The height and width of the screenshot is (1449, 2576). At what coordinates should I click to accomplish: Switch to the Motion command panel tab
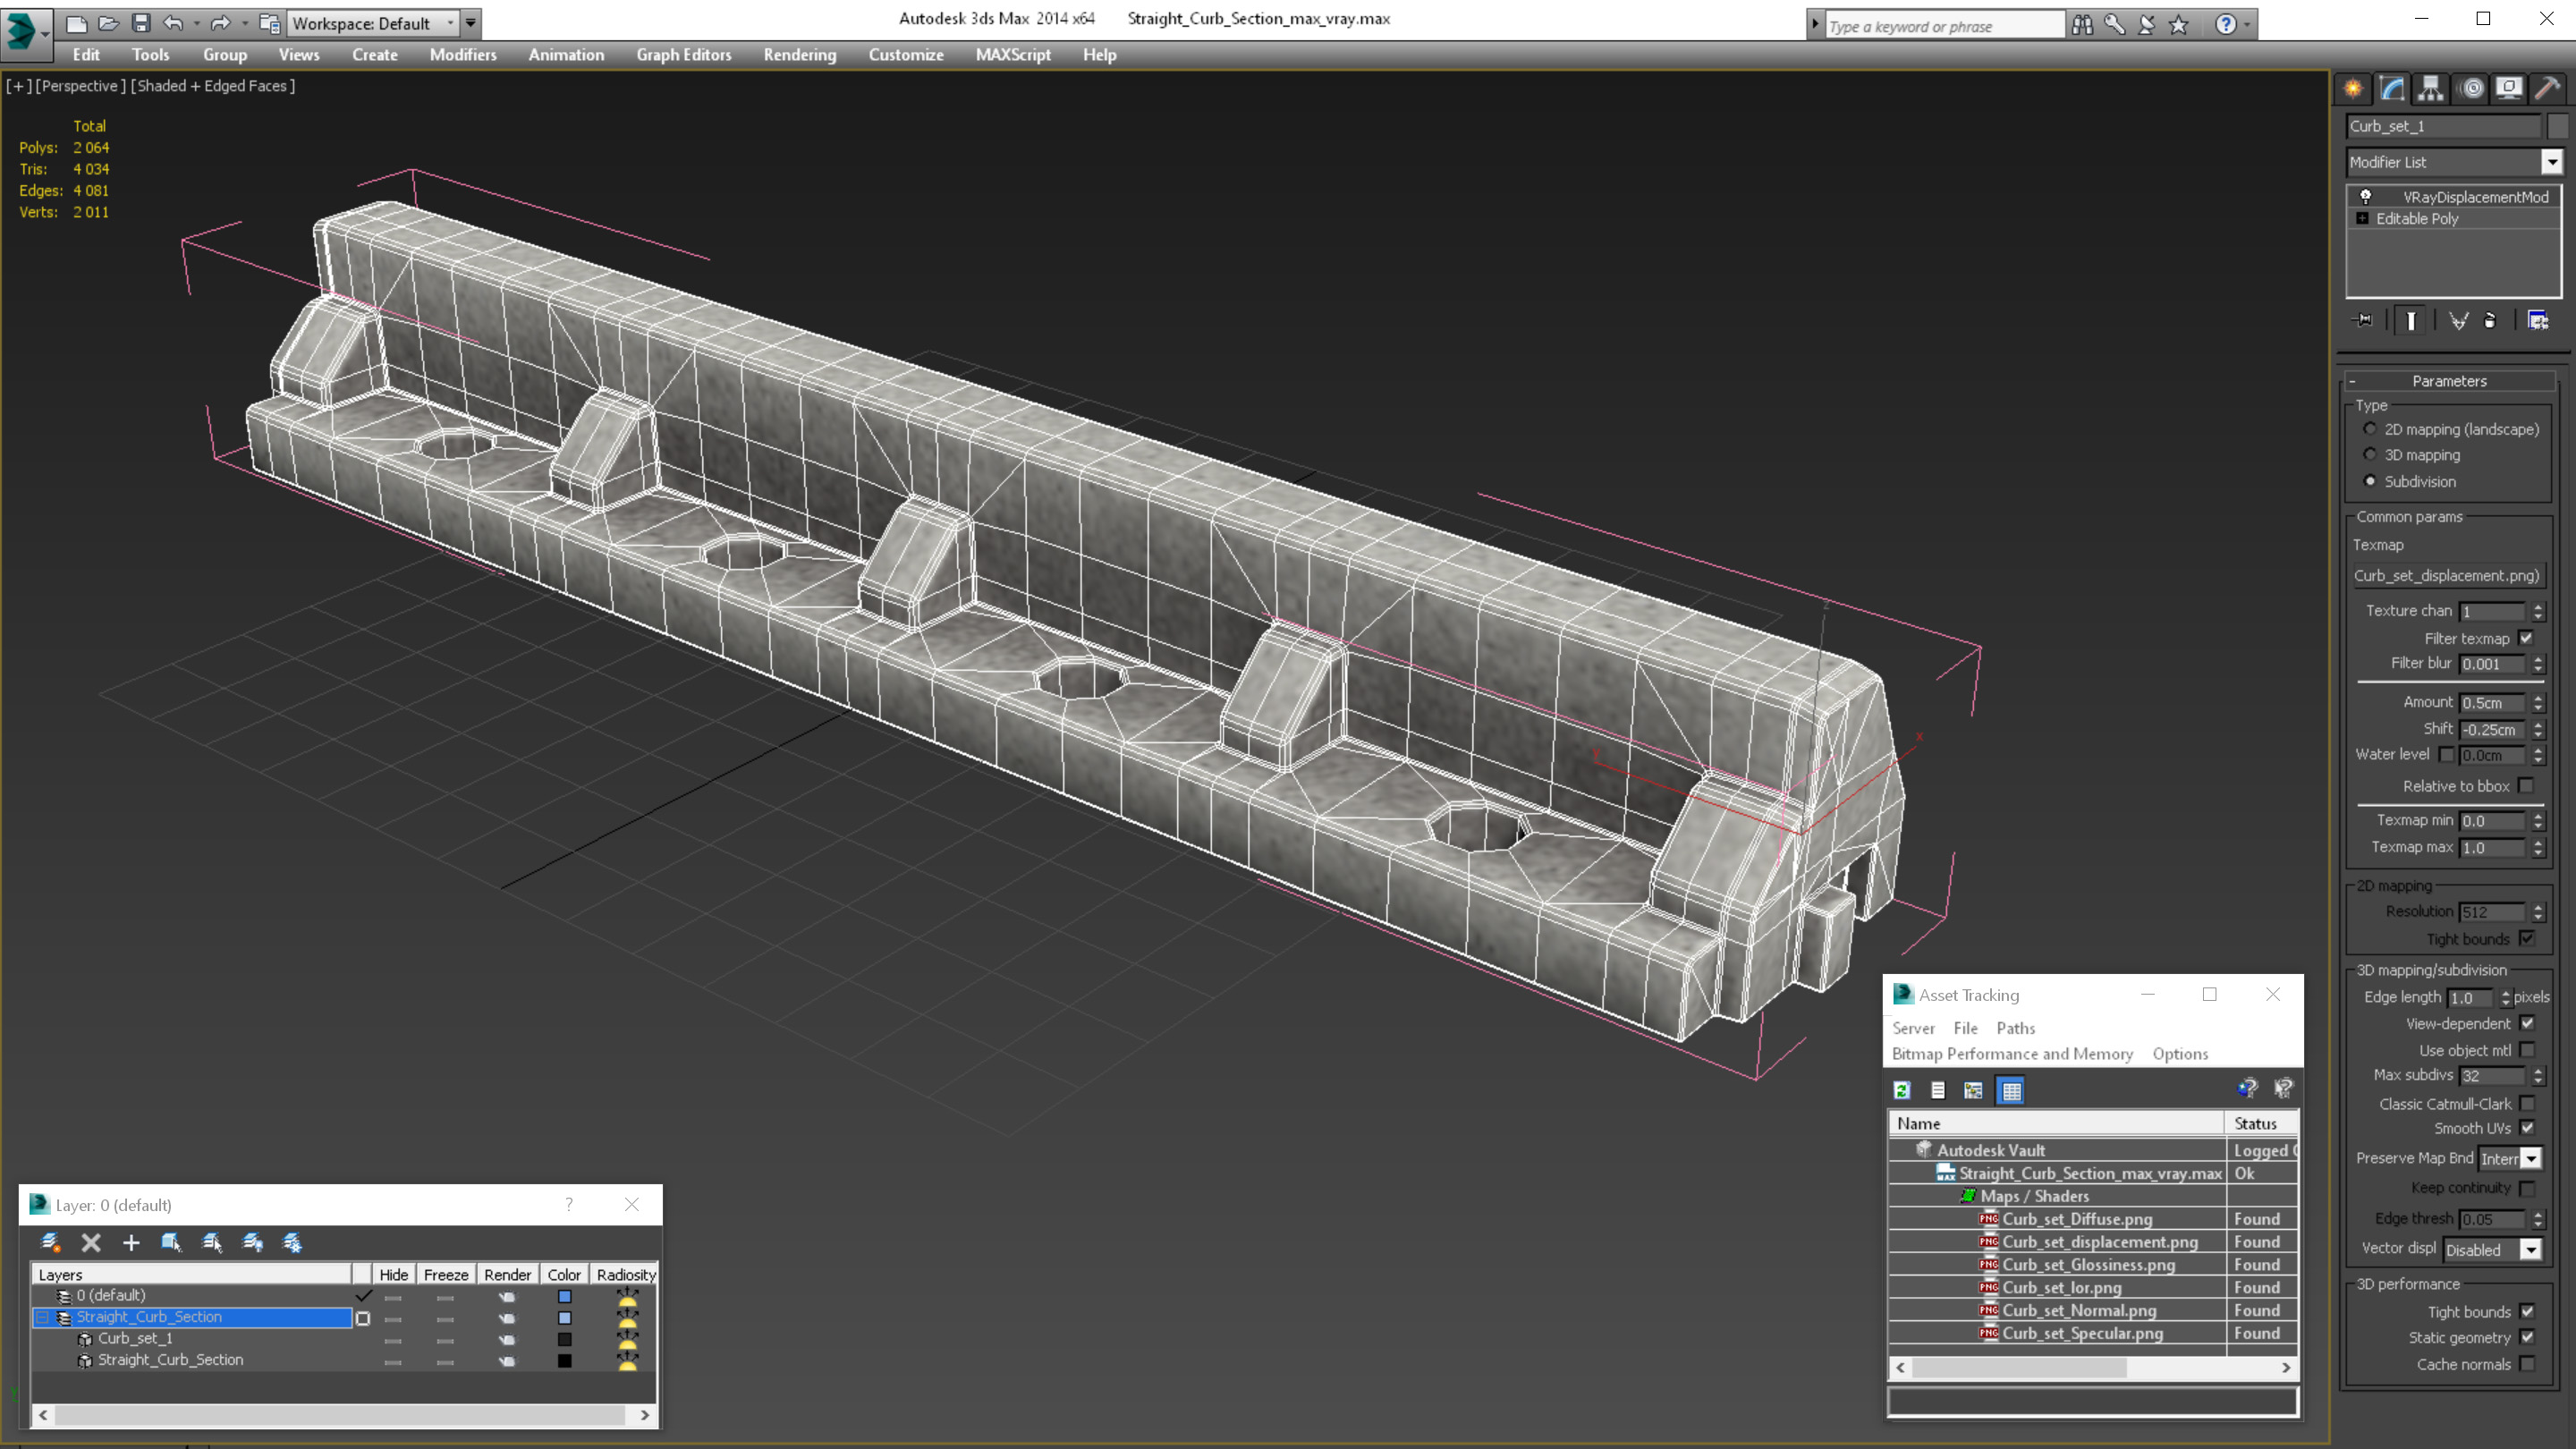tap(2470, 89)
